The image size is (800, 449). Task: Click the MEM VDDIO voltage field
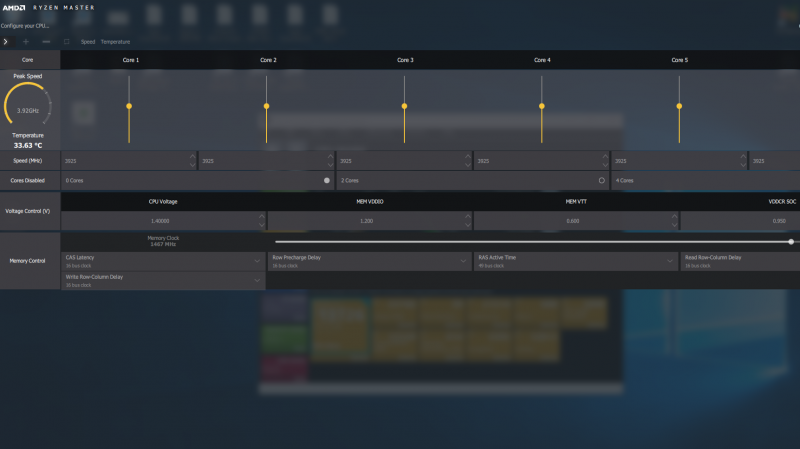365,220
